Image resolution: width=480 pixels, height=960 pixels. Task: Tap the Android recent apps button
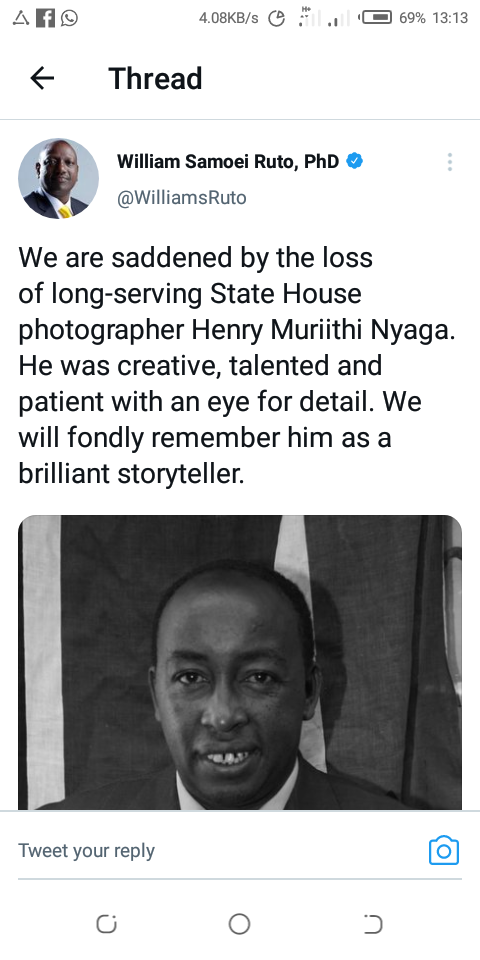click(x=107, y=924)
